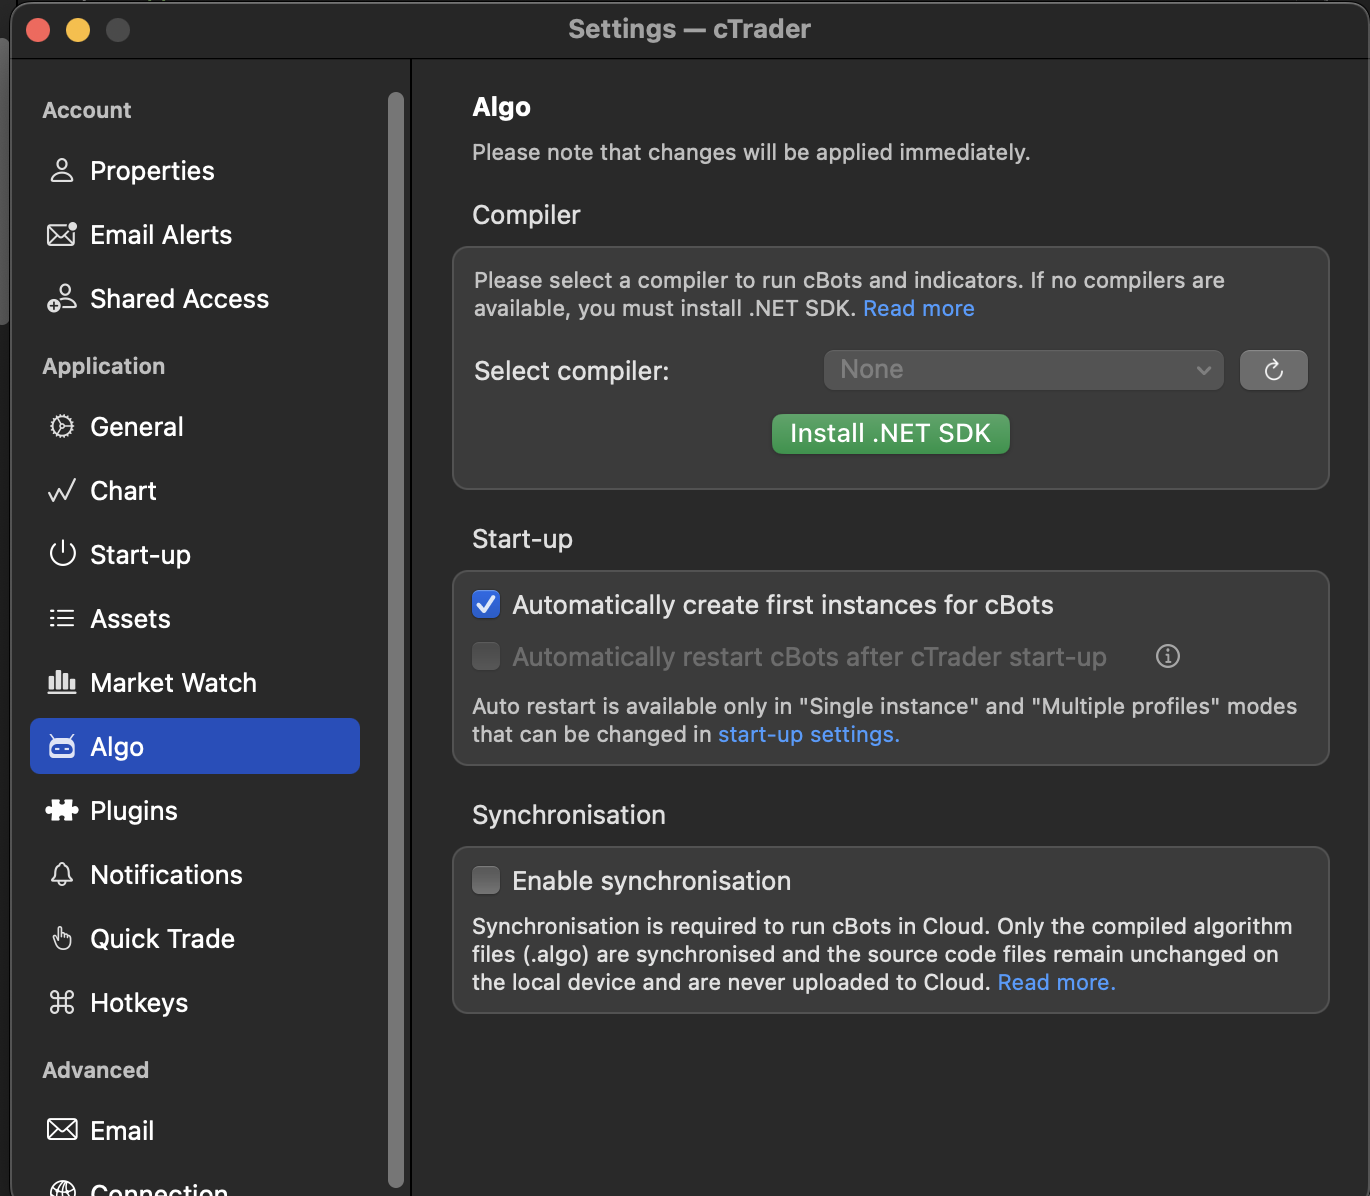The height and width of the screenshot is (1196, 1370).
Task: Click the Market Watch bars icon
Action: (x=62, y=682)
